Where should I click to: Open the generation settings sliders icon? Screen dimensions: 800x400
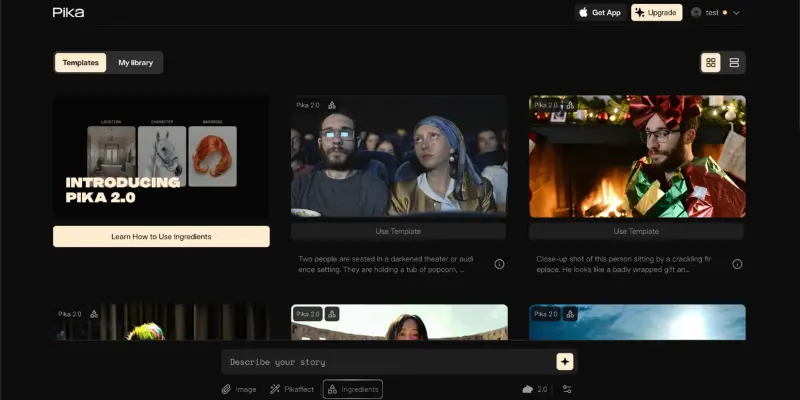[567, 389]
